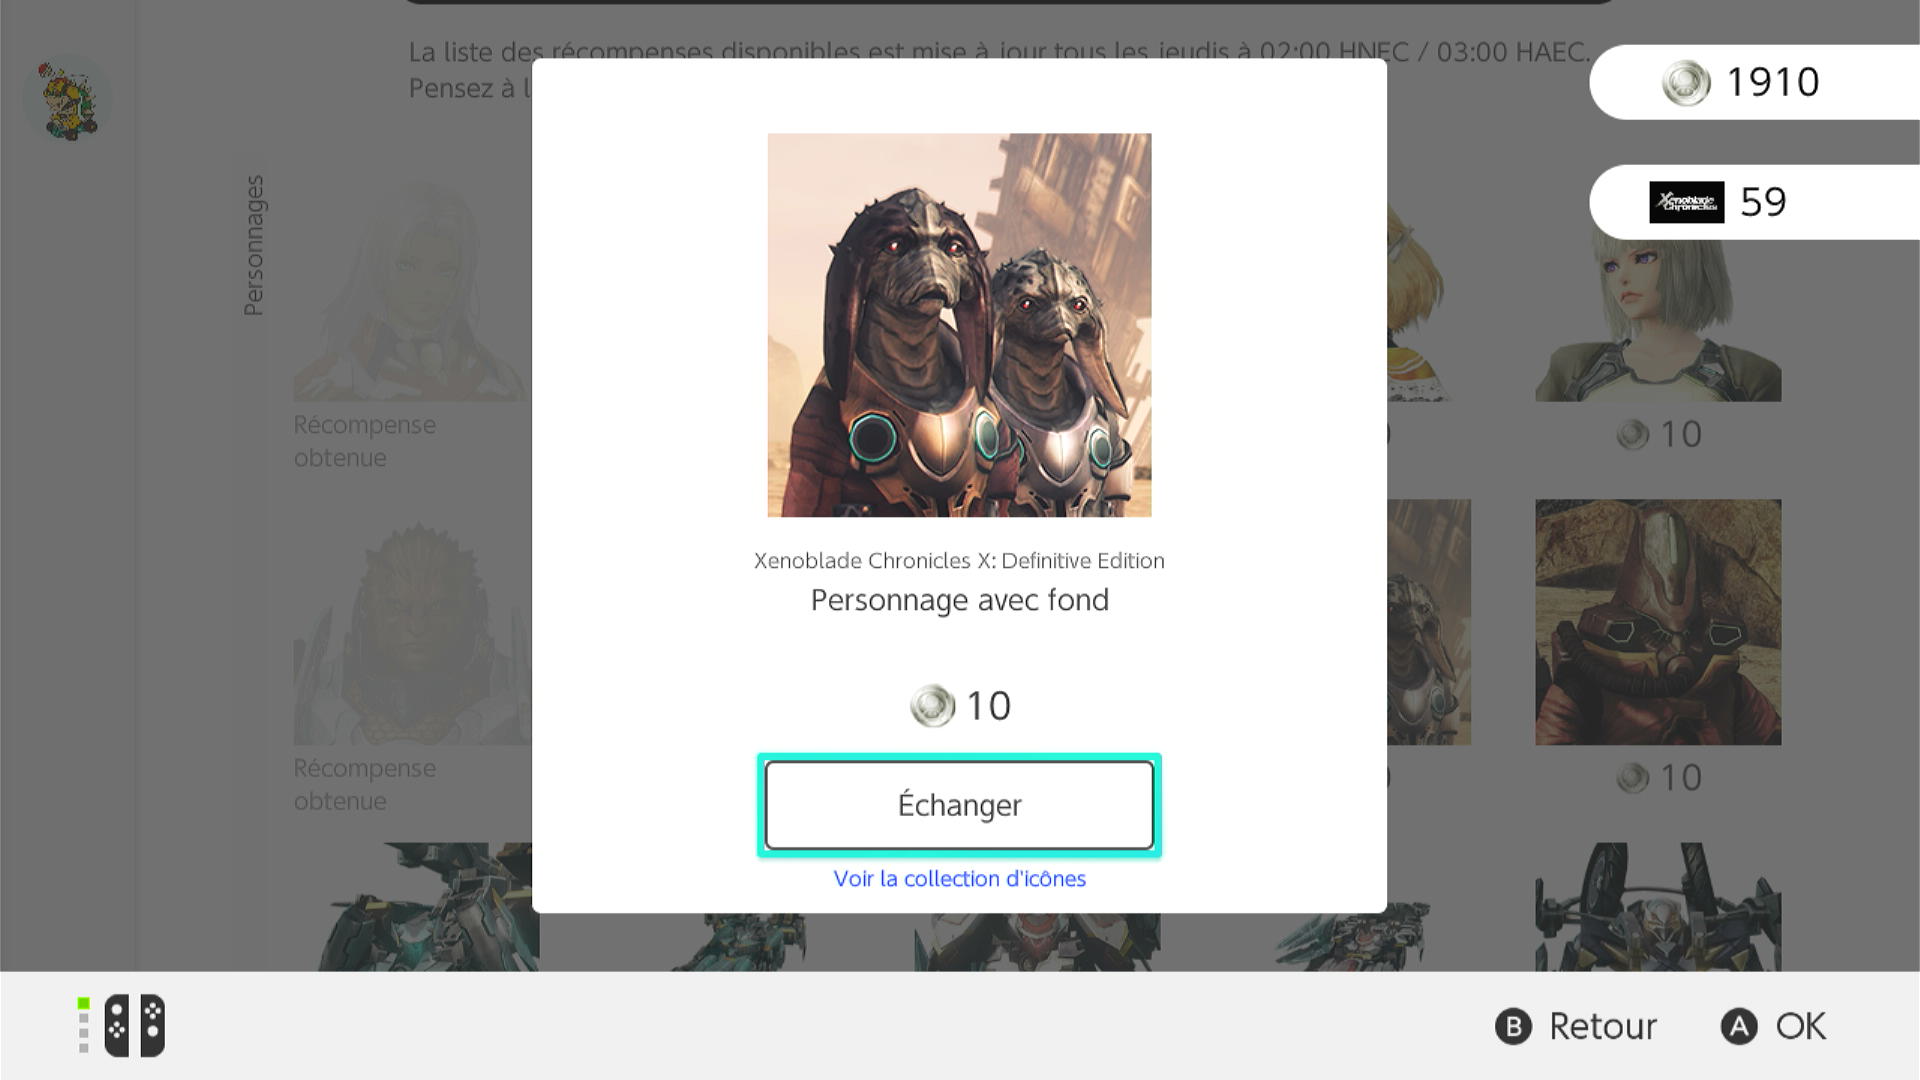The width and height of the screenshot is (1920, 1080).
Task: Click the Échanger button
Action: coord(959,805)
